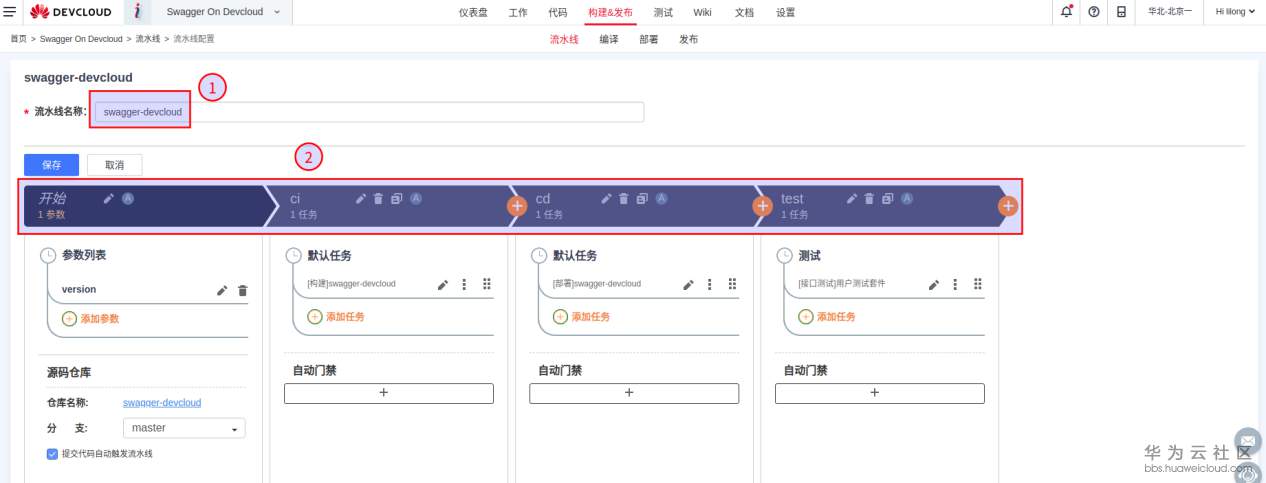1266x483 pixels.
Task: Click the A badge on 开始 stage
Action: (128, 199)
